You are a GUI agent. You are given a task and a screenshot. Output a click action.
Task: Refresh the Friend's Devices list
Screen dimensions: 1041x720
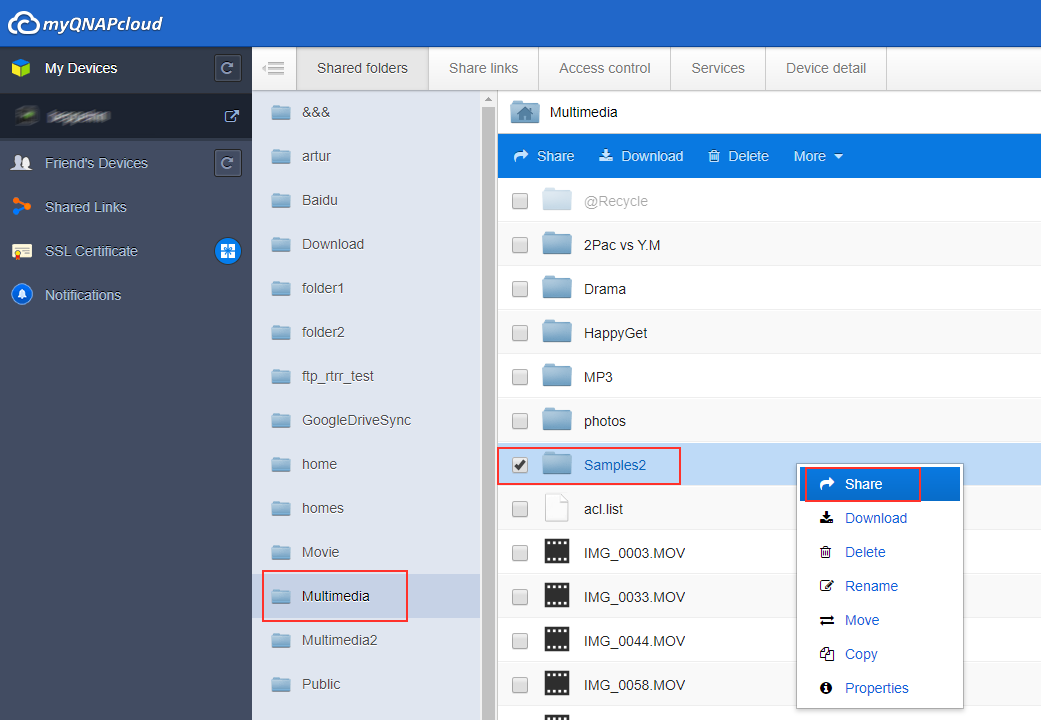(x=227, y=163)
